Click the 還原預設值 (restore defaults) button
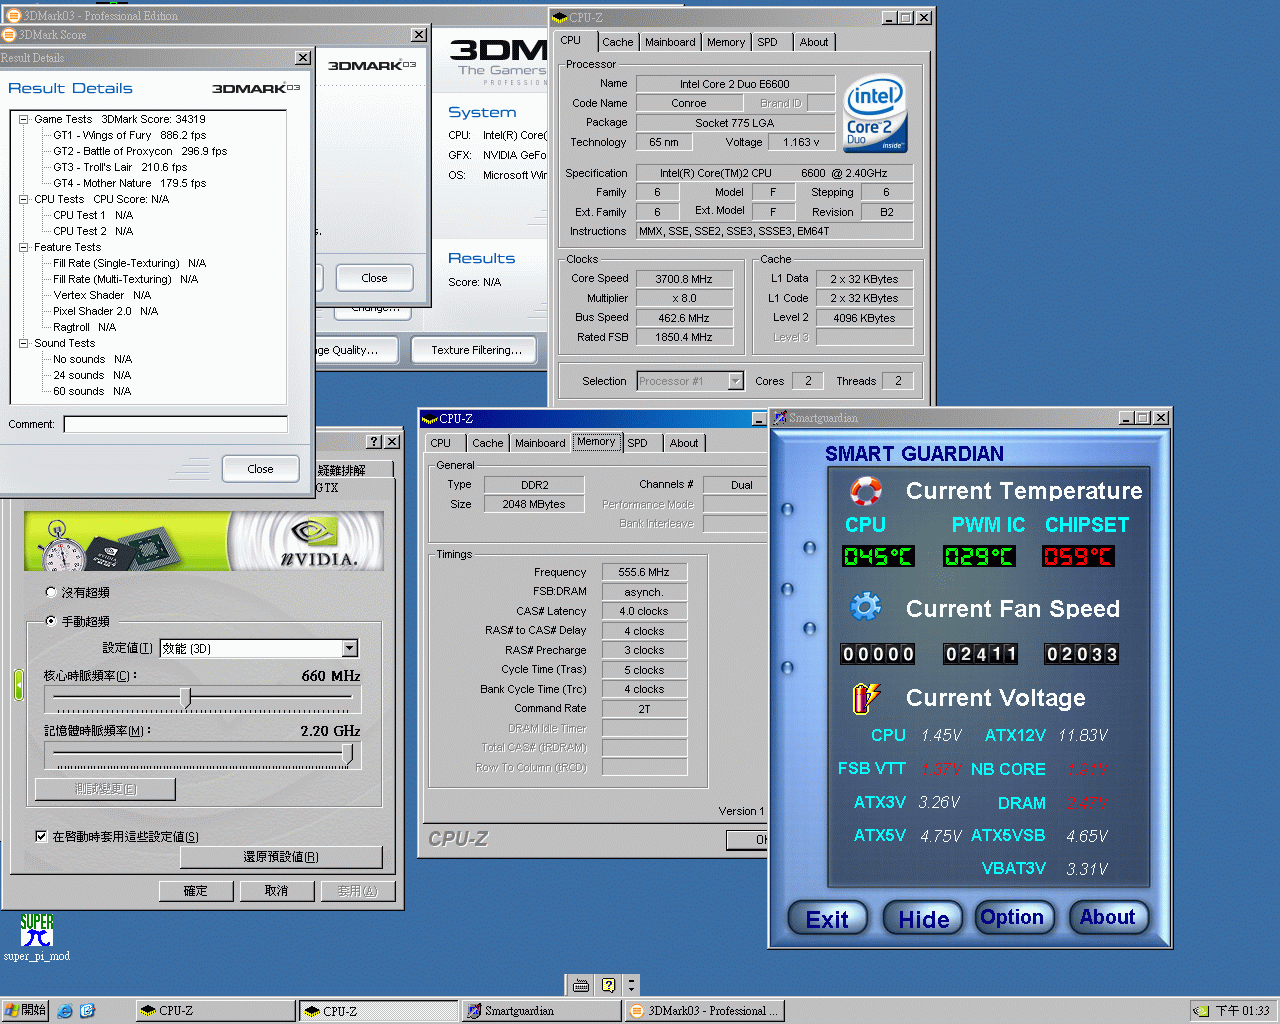Viewport: 1280px width, 1024px height. click(x=281, y=857)
